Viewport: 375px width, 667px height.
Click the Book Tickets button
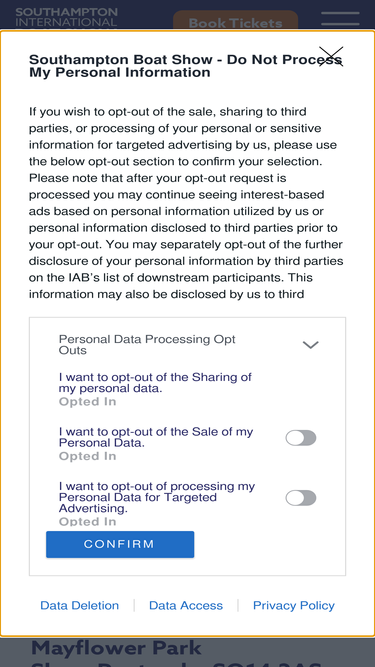[x=235, y=20]
